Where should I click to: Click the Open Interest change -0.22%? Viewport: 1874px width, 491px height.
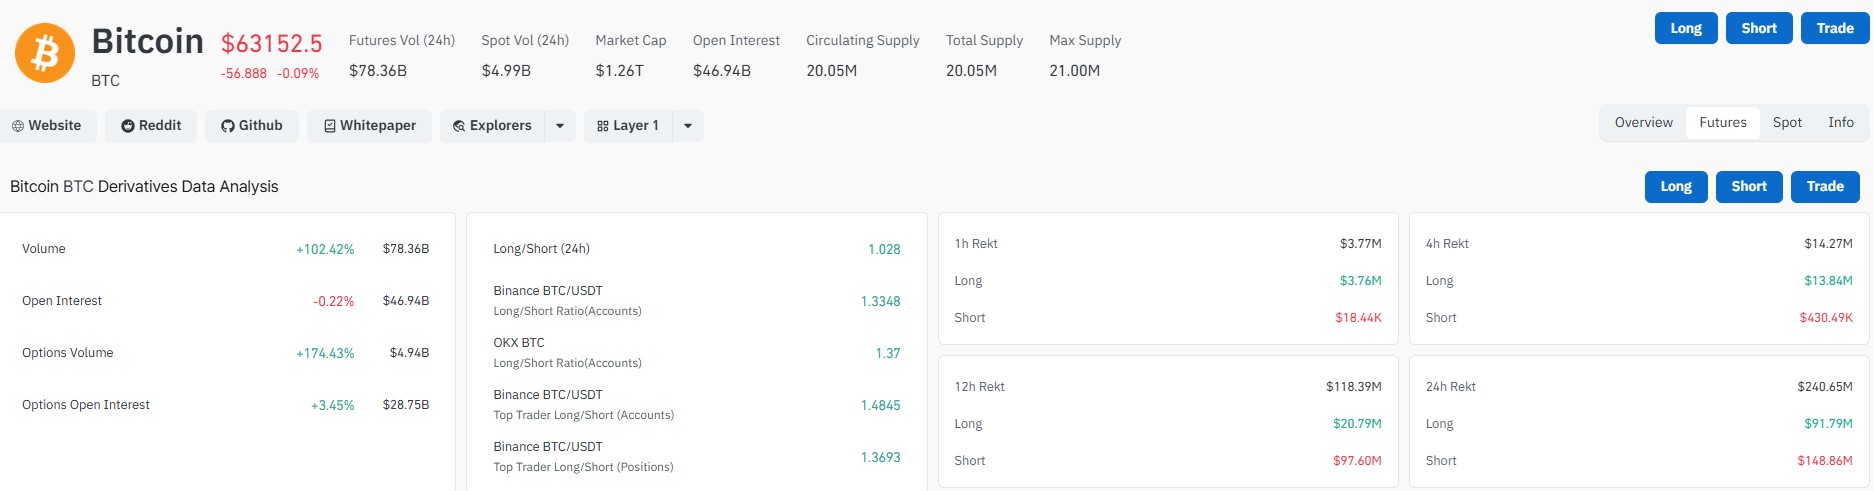(x=333, y=301)
